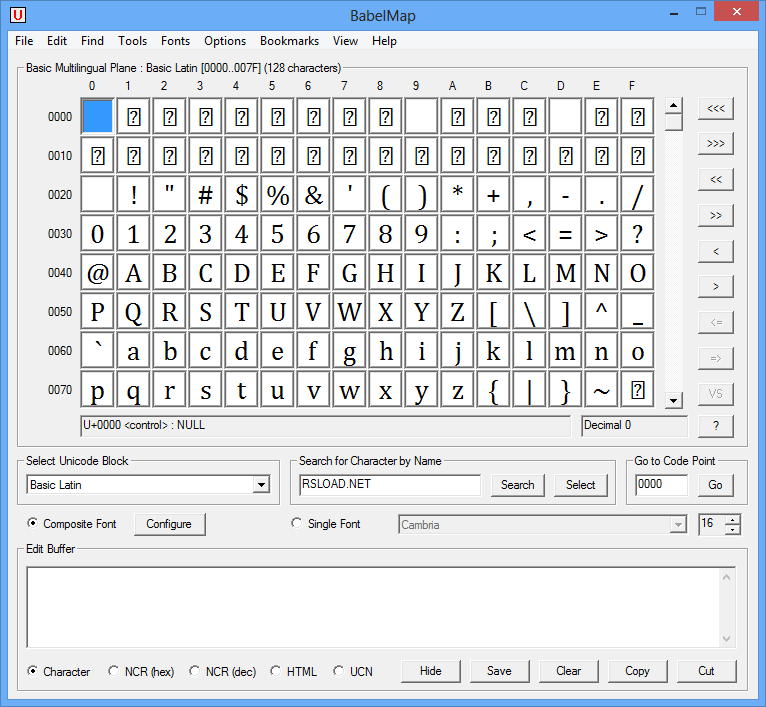Choose the HTML radio option
Viewport: 766px width, 707px height.
coord(276,671)
